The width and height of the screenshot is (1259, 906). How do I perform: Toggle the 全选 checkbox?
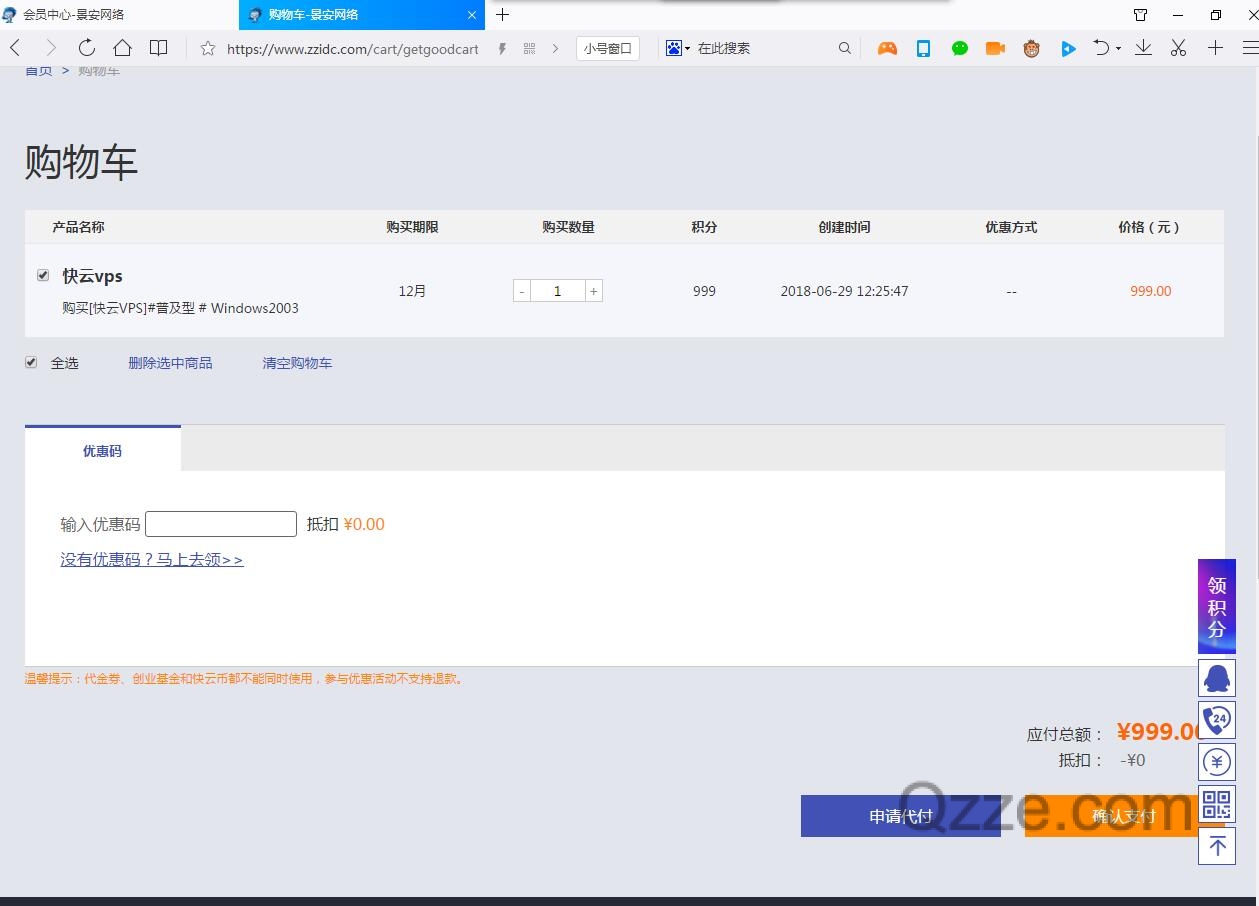click(x=31, y=362)
